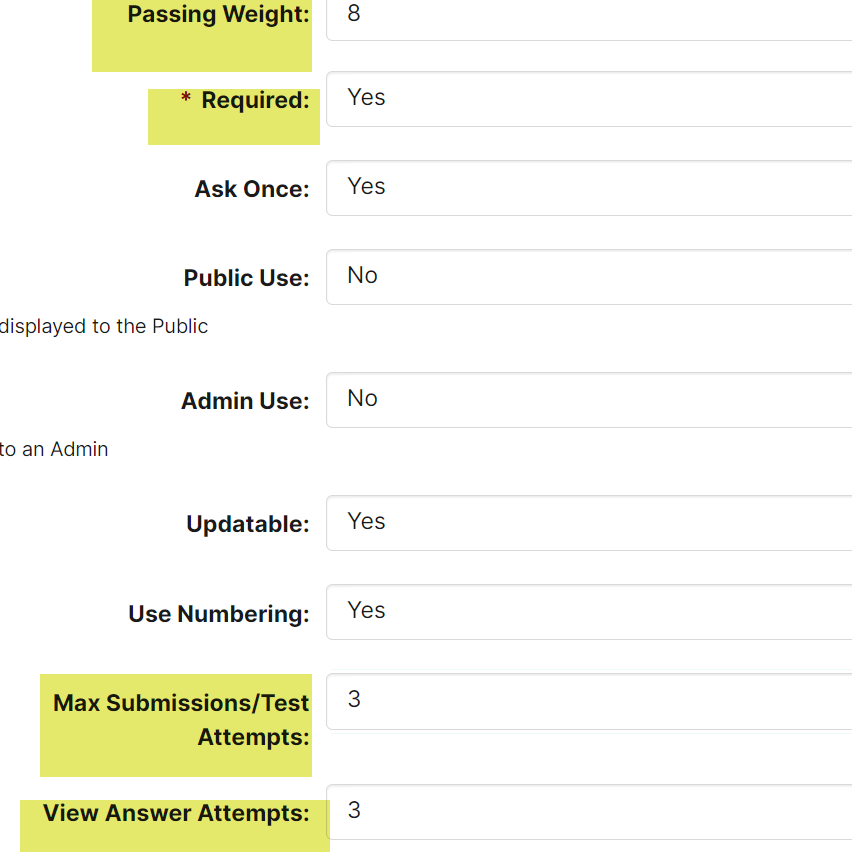The image size is (852, 852).
Task: Open the Admin Use dropdown showing No
Action: coord(588,399)
